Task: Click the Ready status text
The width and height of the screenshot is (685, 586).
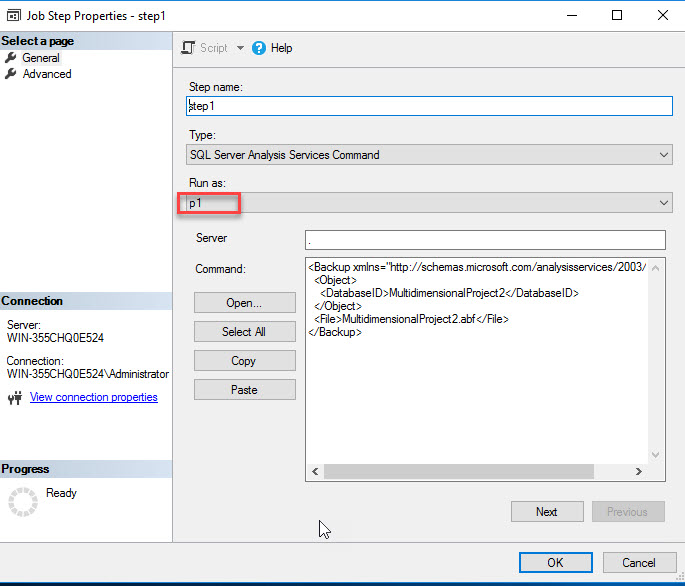Action: point(62,493)
